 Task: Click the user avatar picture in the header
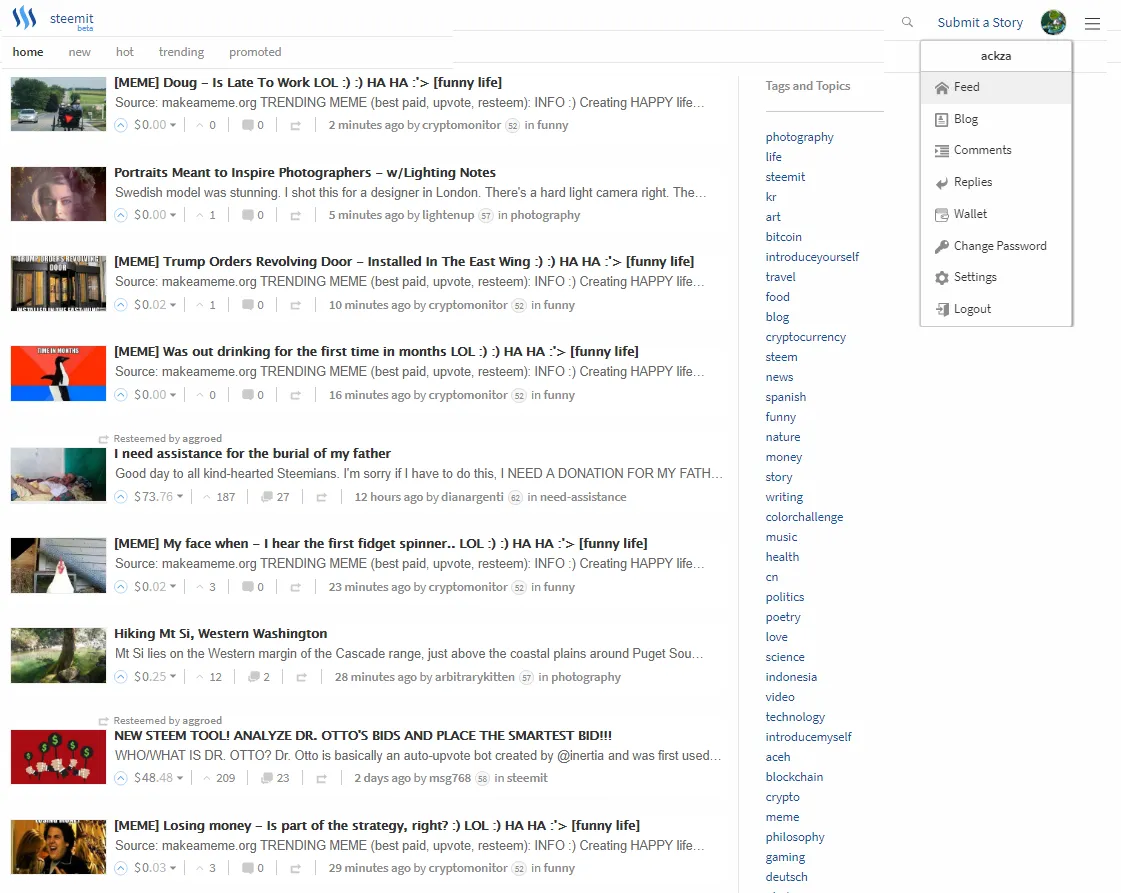pos(1053,22)
